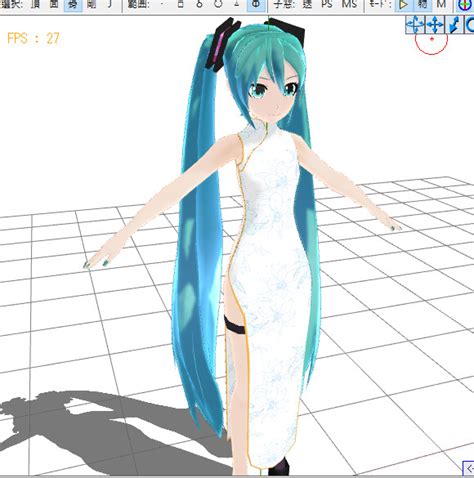The height and width of the screenshot is (478, 474).
Task: Click the rotate-view arrows icon in viewport
Action: (415, 24)
